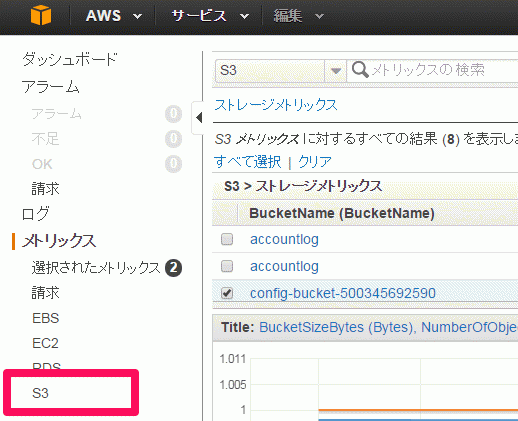Open the S3 namespace combo box
This screenshot has width=518, height=421.
[280, 70]
